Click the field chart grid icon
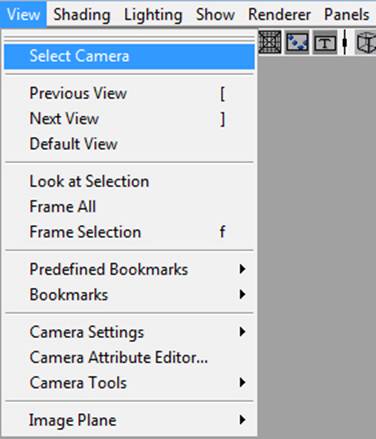Screen dimensions: 376x439 click(270, 42)
